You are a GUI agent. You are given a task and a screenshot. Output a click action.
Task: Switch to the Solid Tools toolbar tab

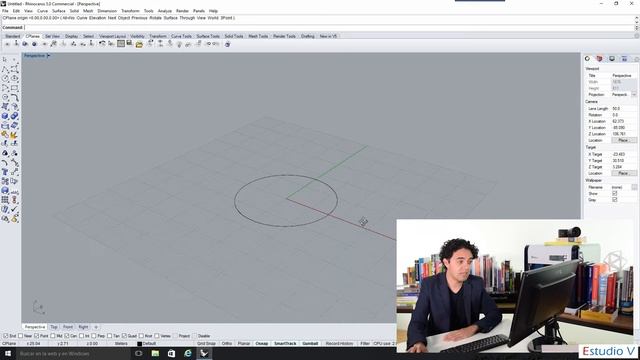coord(234,36)
